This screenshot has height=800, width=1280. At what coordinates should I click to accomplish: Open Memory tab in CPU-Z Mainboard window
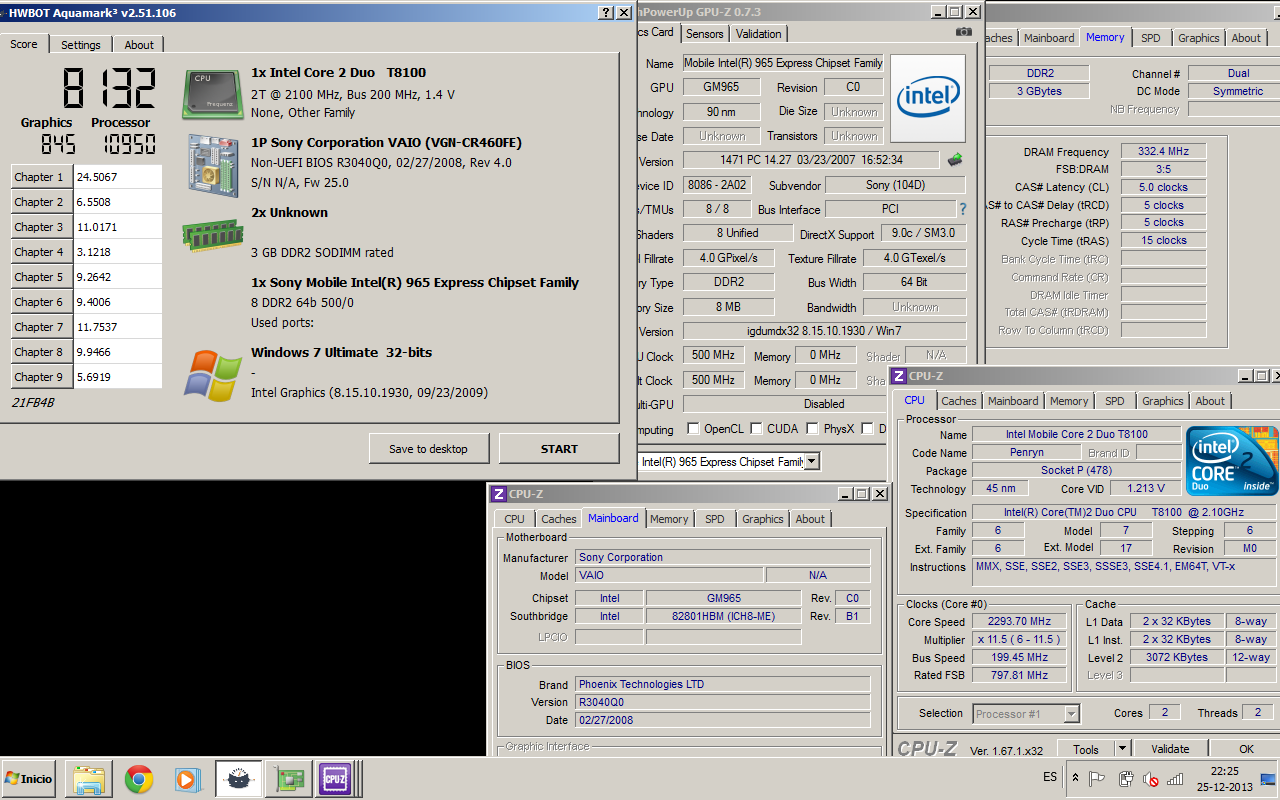669,519
